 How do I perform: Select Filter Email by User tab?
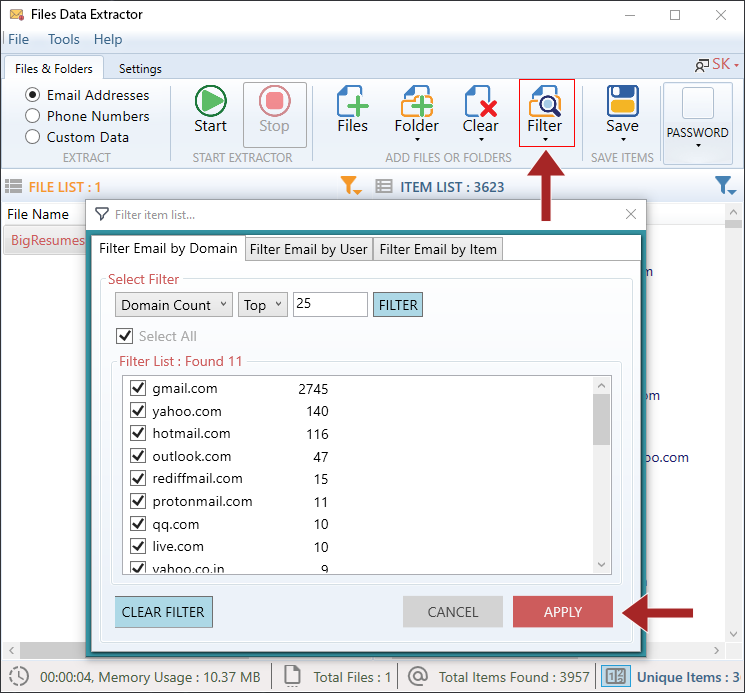pos(309,249)
